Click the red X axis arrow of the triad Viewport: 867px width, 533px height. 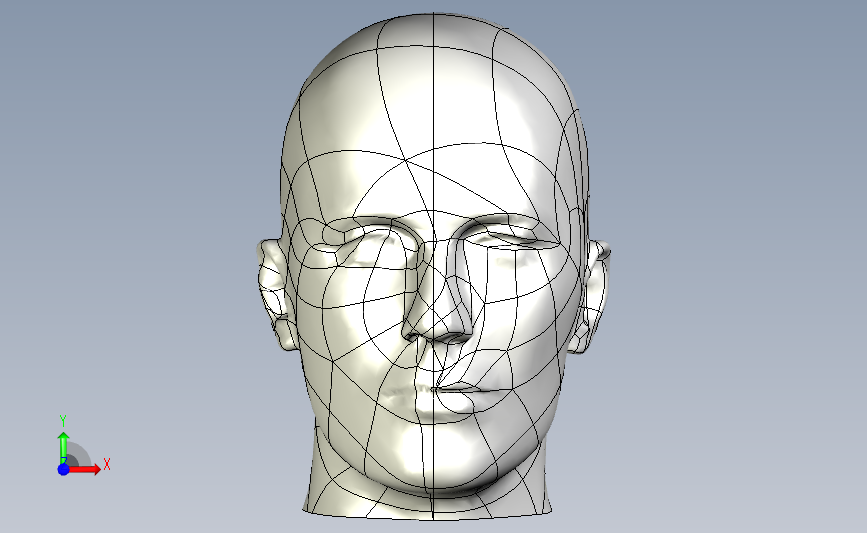84,469
